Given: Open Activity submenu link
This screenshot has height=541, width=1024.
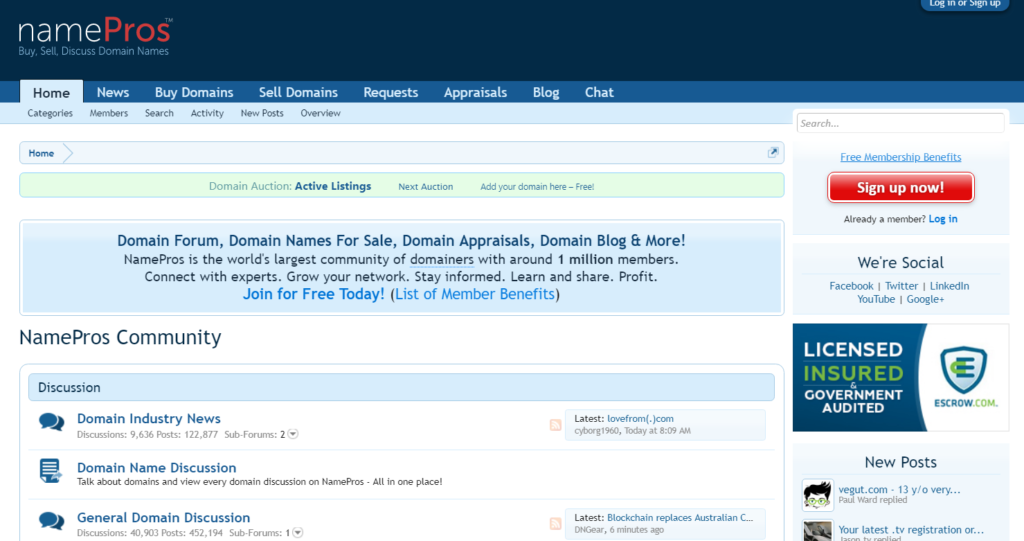Looking at the screenshot, I should pos(207,113).
